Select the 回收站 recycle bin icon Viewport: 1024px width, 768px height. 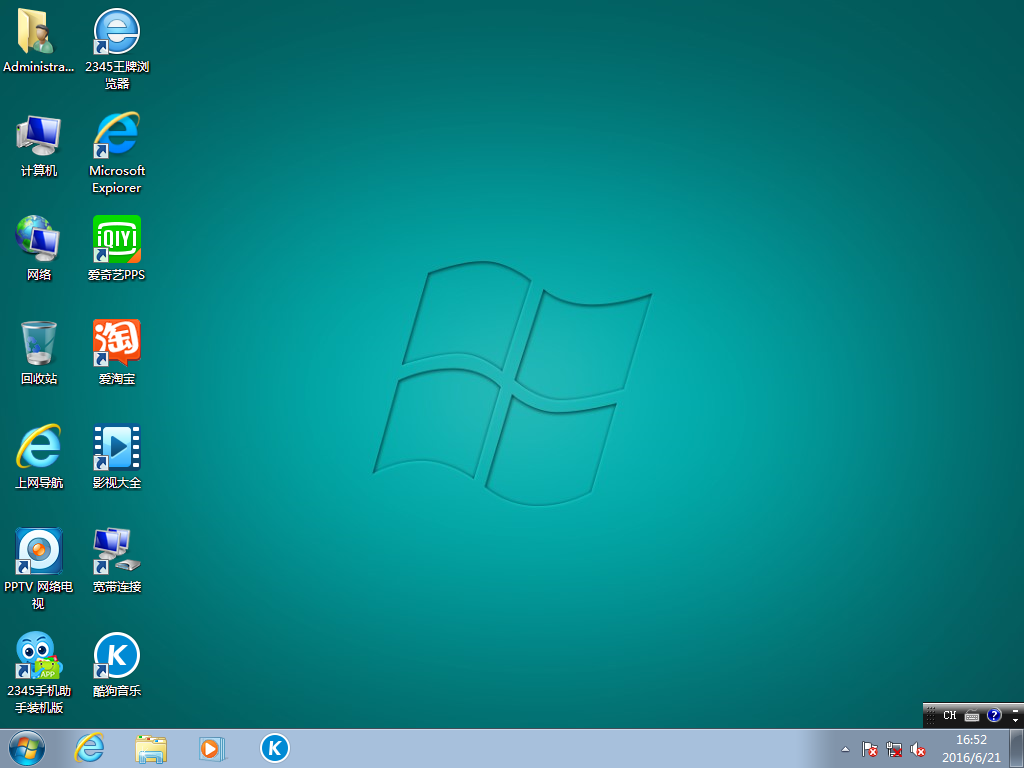click(39, 353)
